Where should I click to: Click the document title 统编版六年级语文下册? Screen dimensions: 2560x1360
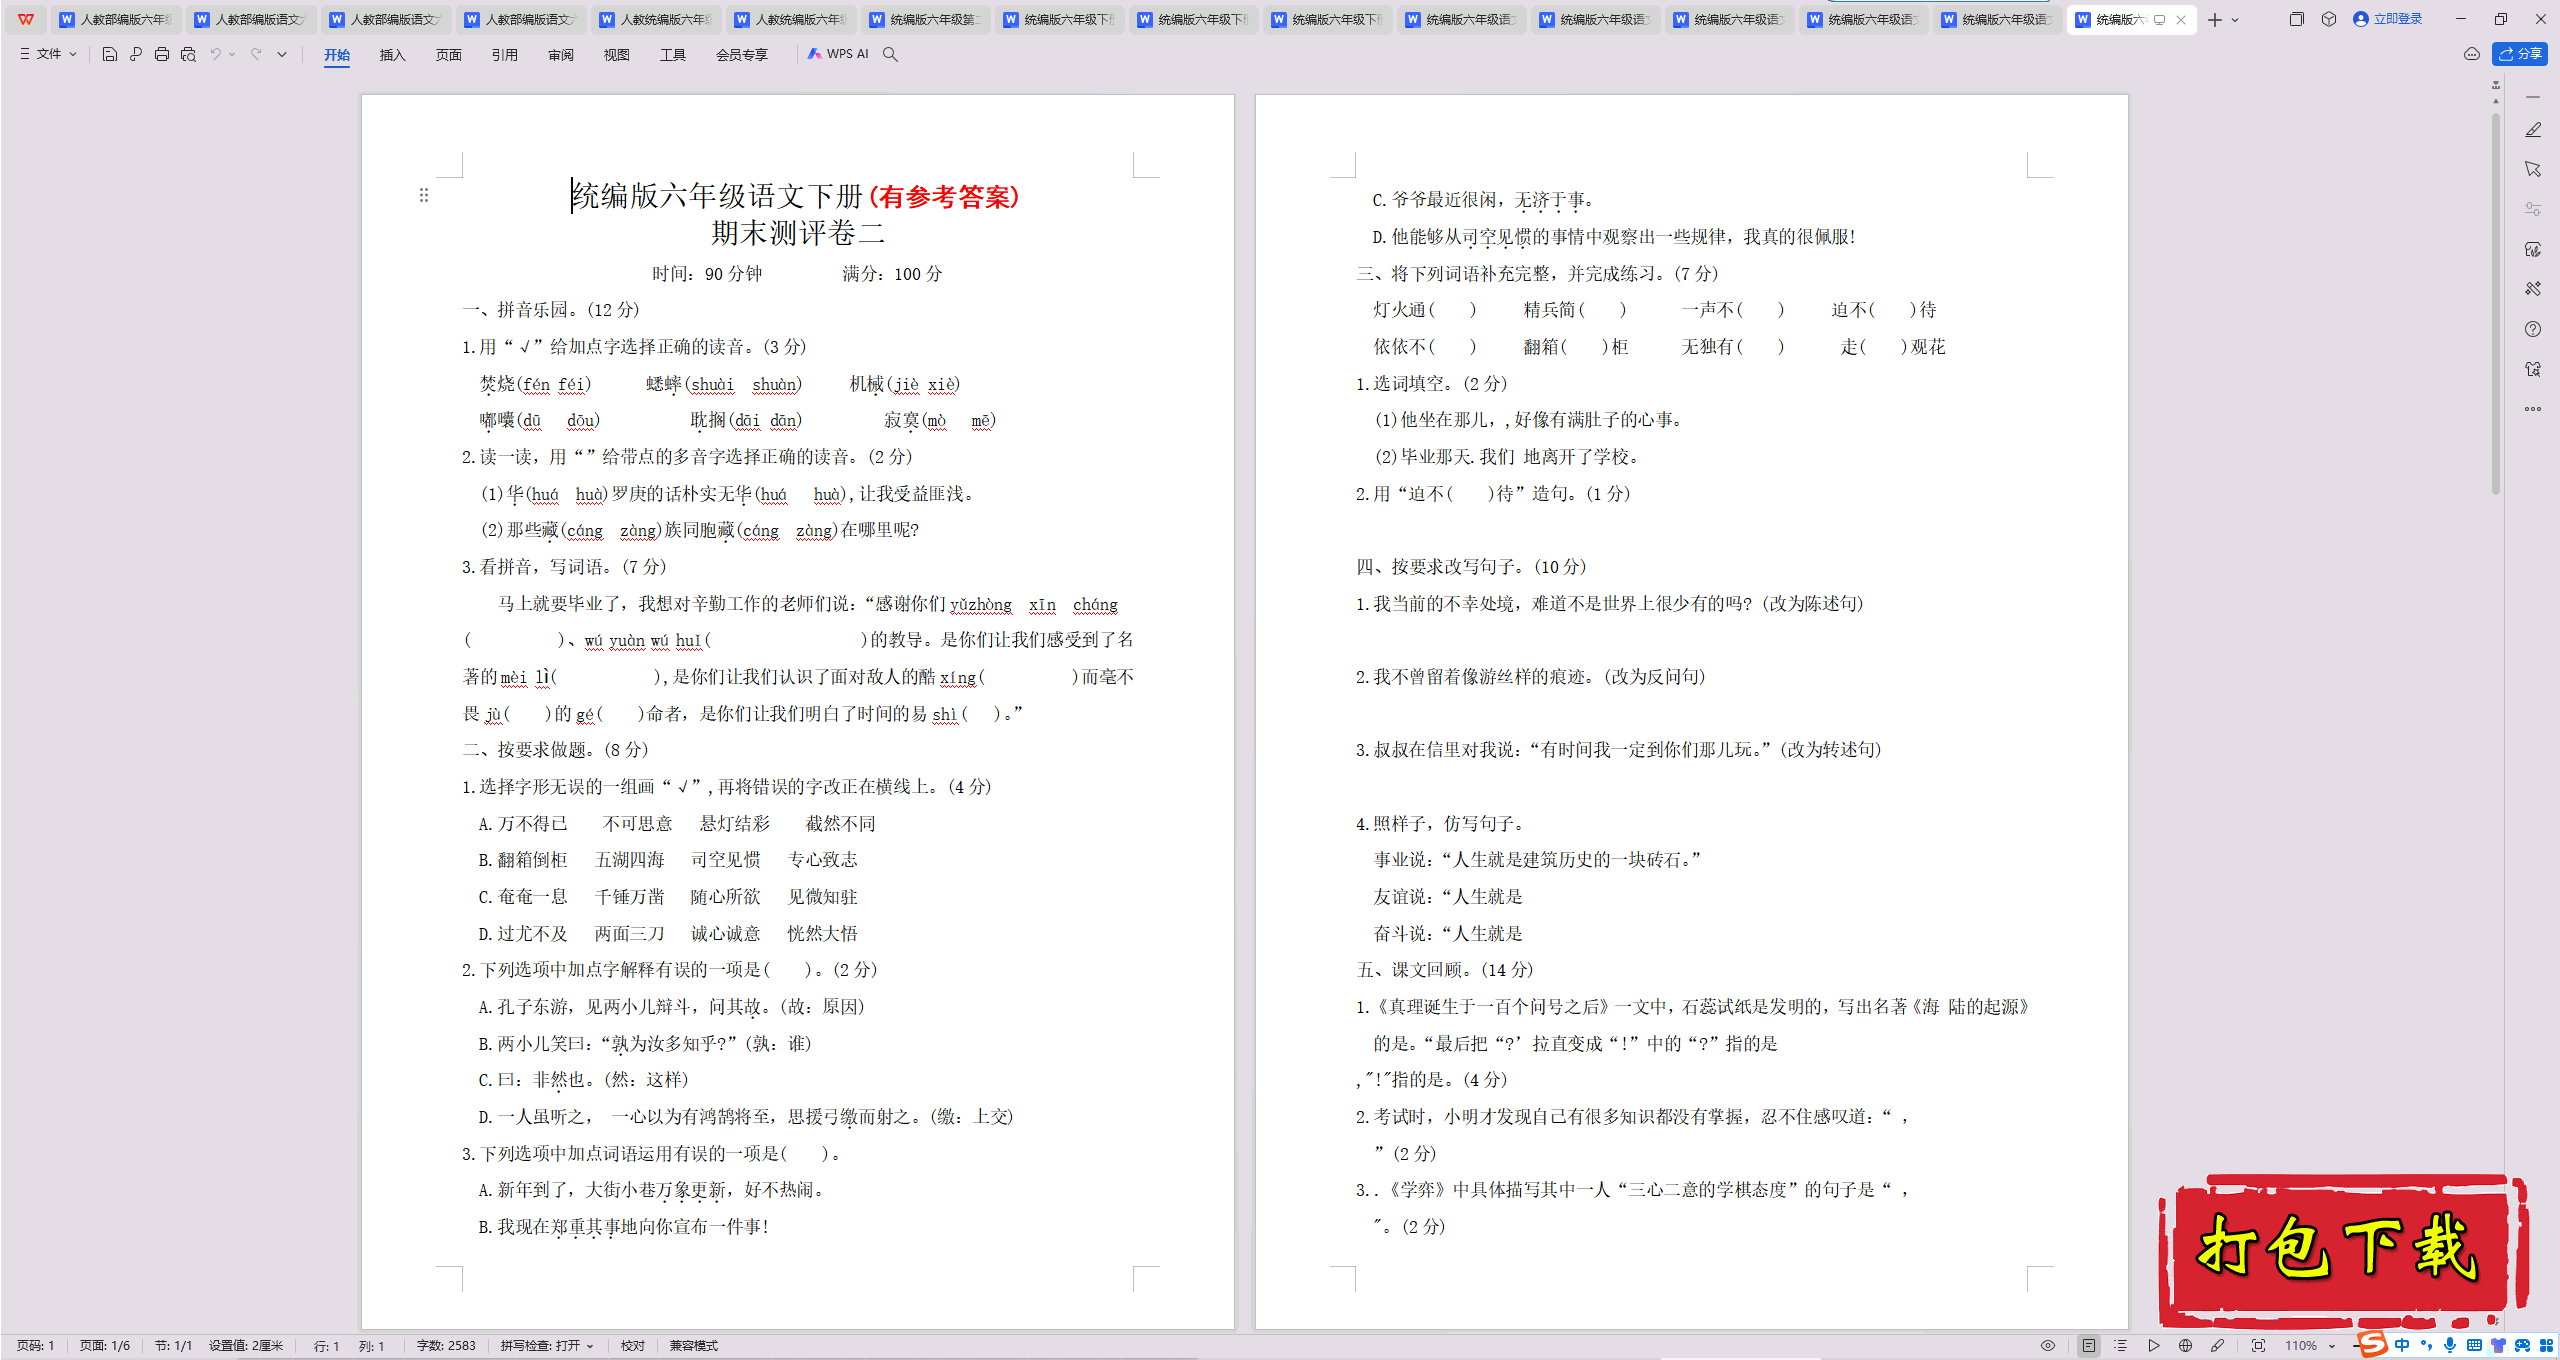(x=716, y=196)
